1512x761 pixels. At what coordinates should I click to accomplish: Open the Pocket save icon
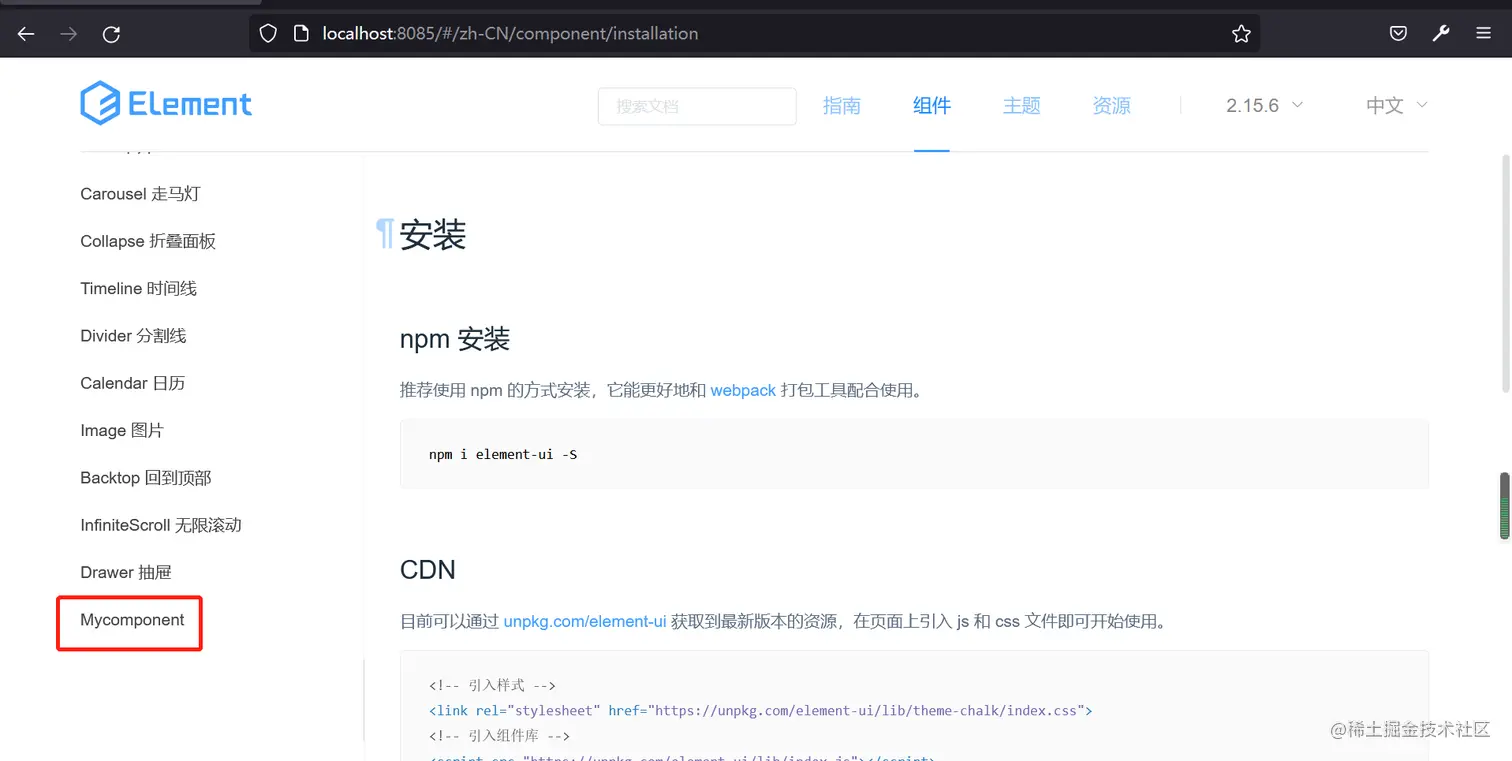click(x=1398, y=34)
